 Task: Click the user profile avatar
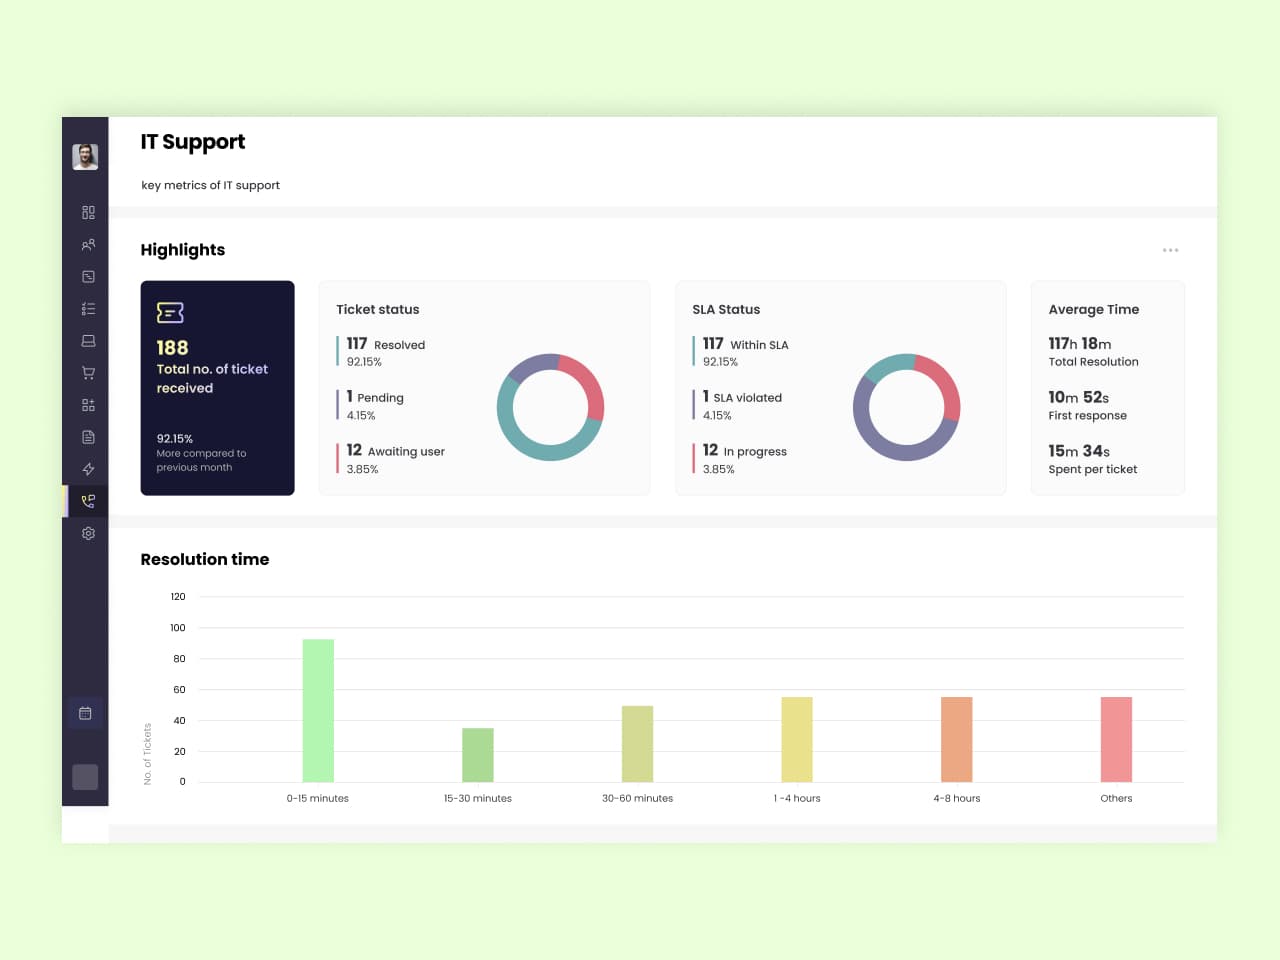point(85,157)
